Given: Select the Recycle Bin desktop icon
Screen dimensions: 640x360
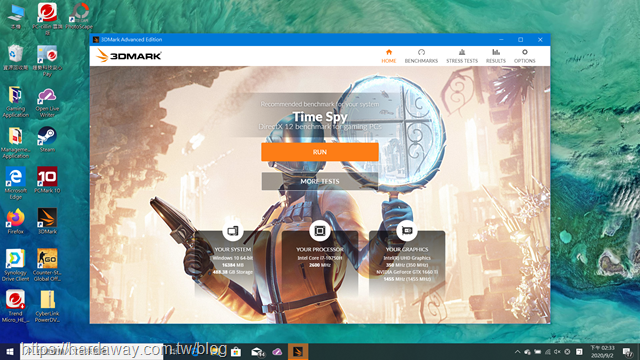Looking at the screenshot, I should [x=16, y=58].
